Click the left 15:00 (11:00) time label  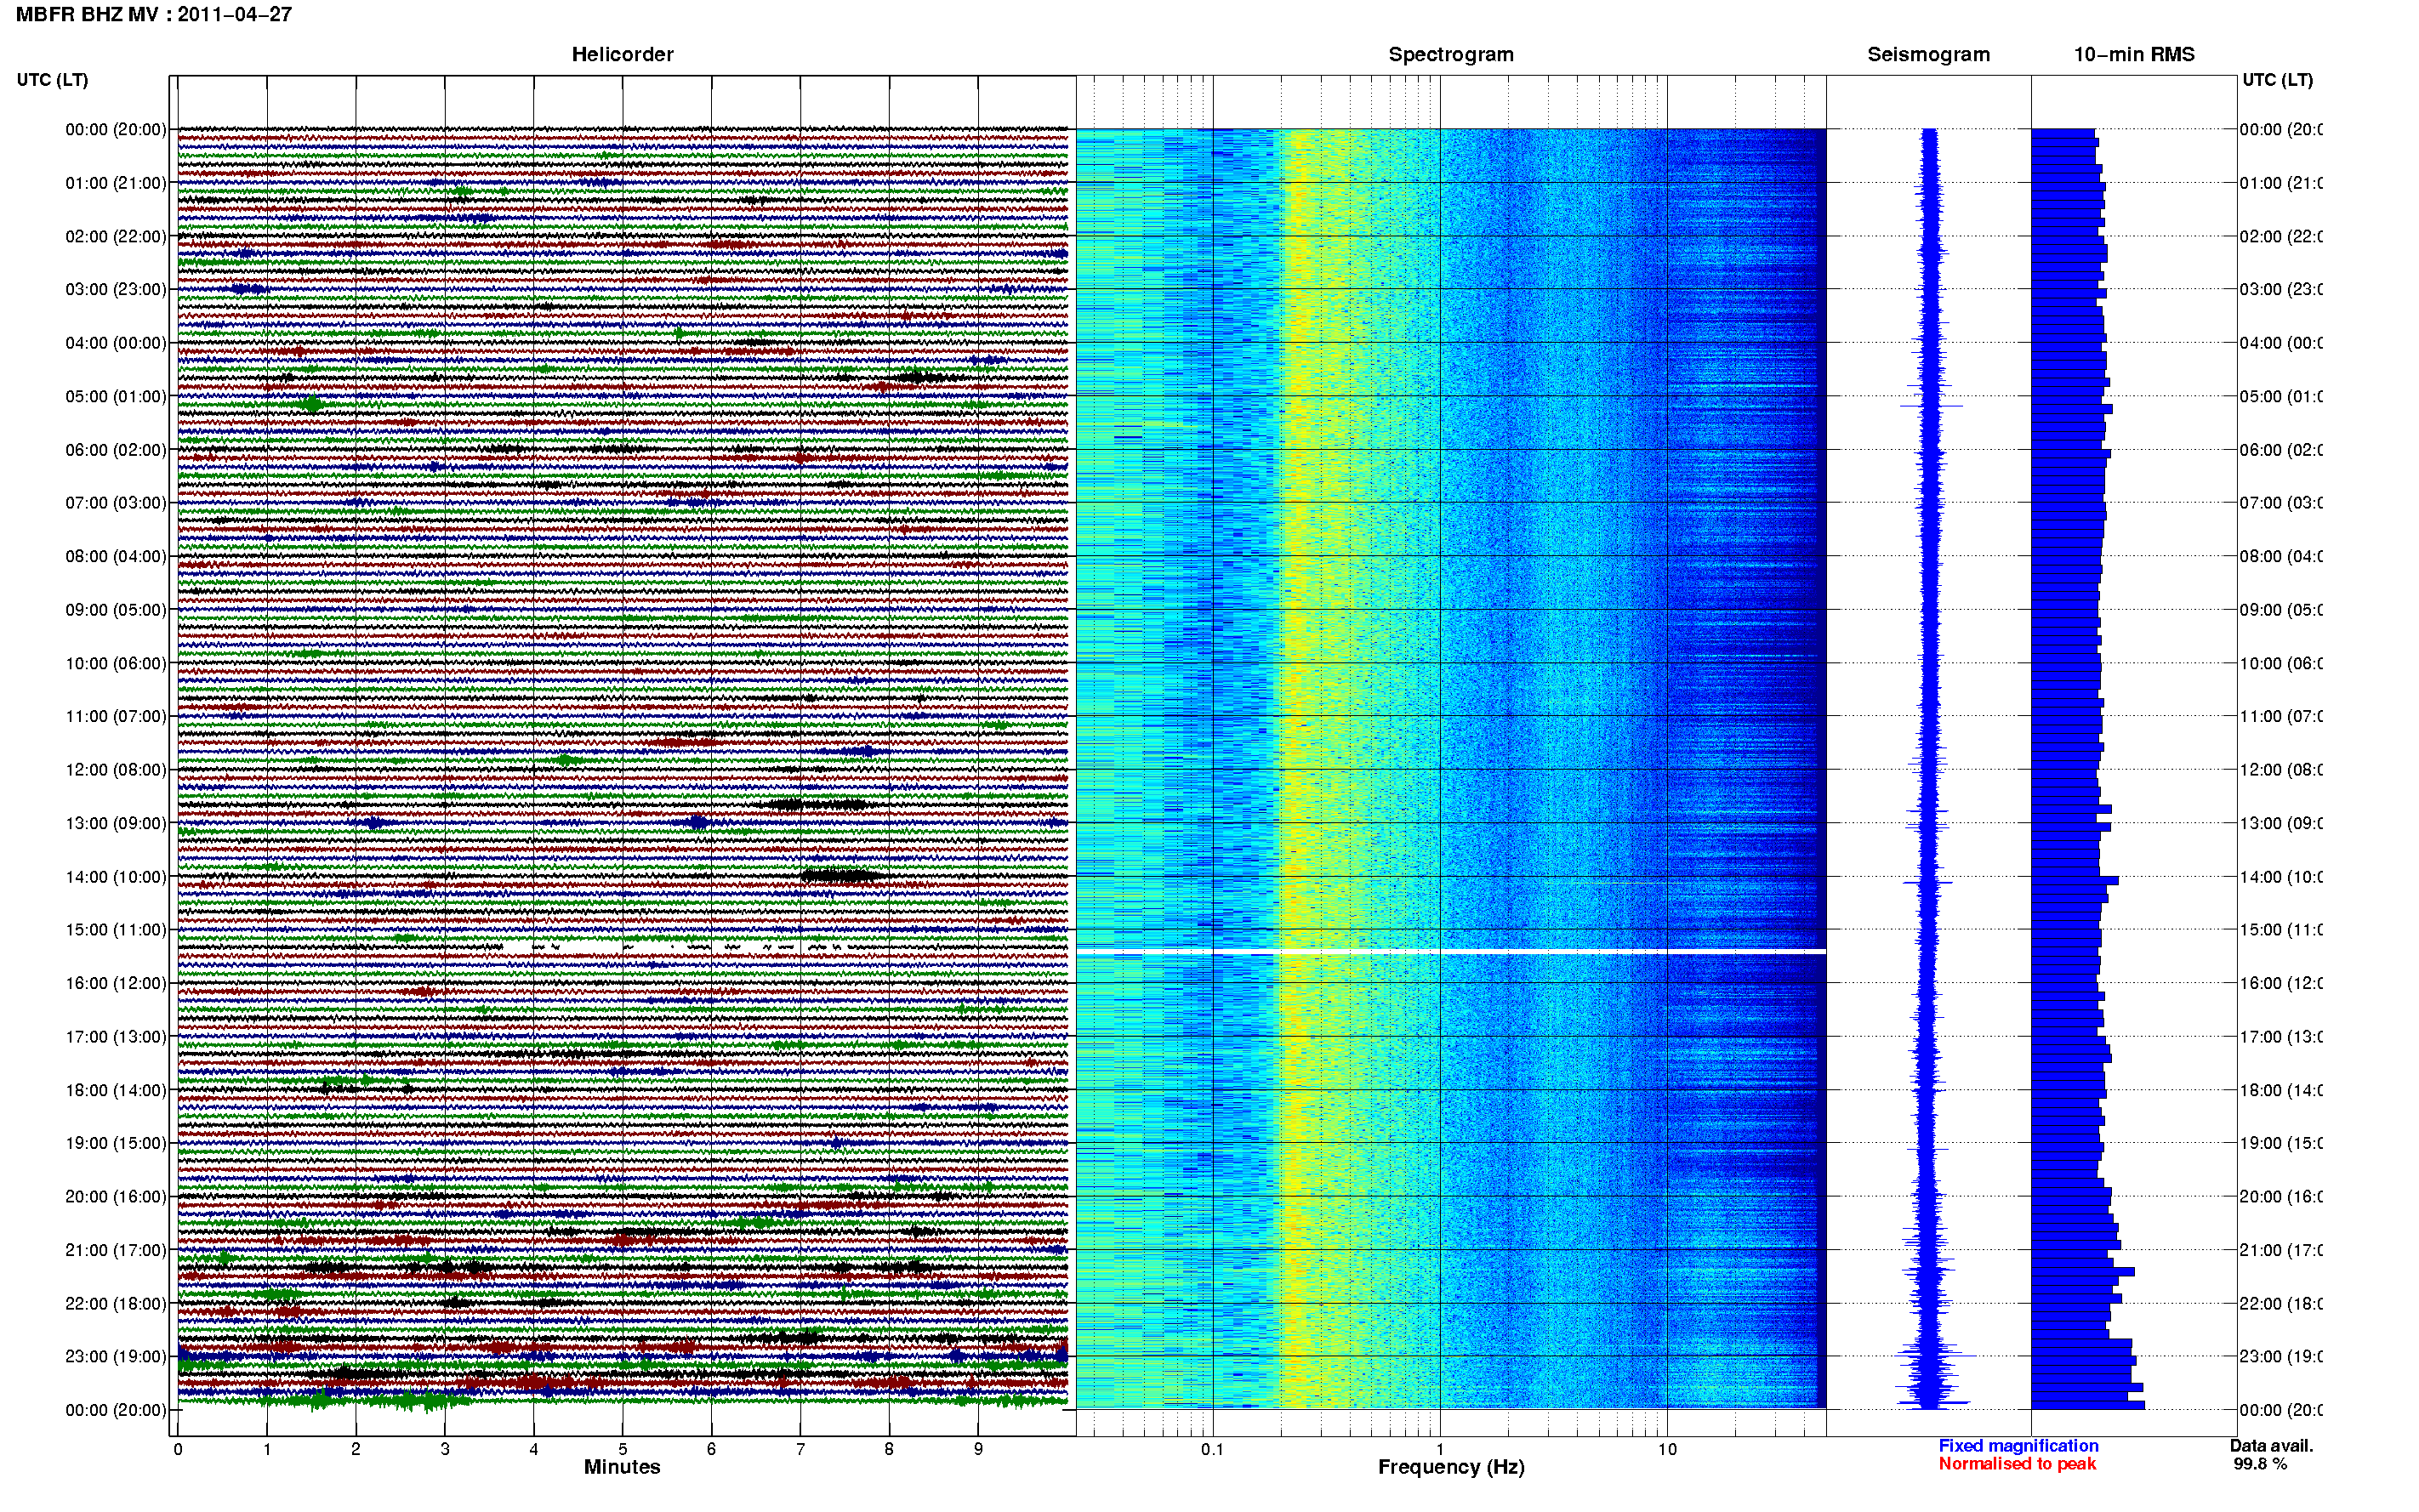coord(116,930)
